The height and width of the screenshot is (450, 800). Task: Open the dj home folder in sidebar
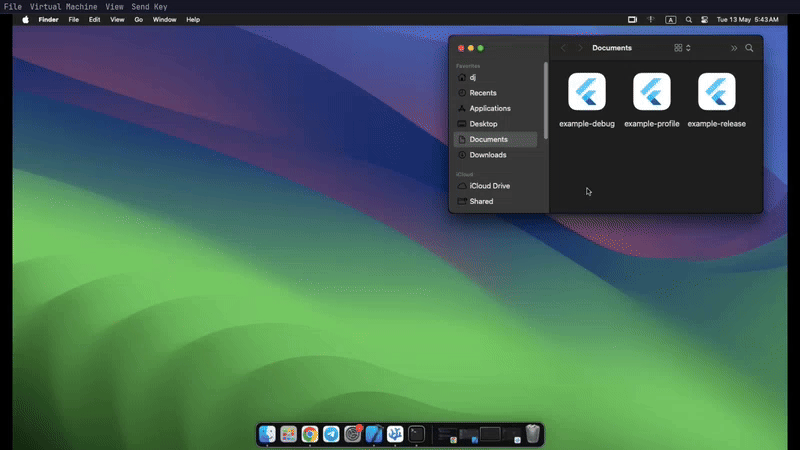(495, 78)
